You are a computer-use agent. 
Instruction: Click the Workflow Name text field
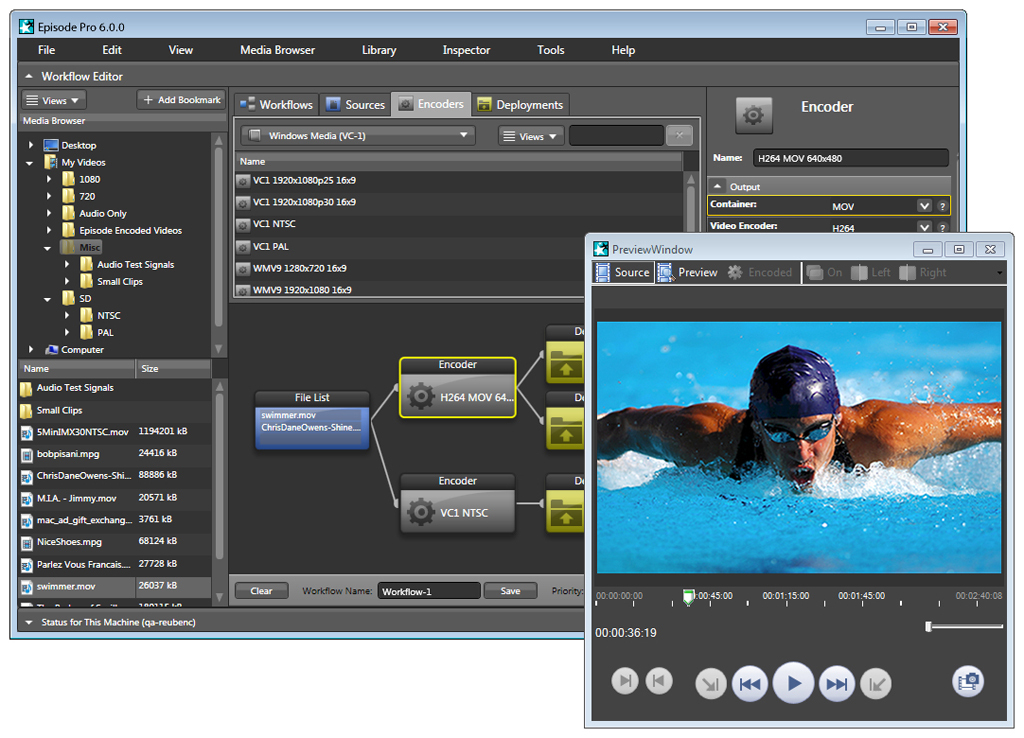pos(428,591)
